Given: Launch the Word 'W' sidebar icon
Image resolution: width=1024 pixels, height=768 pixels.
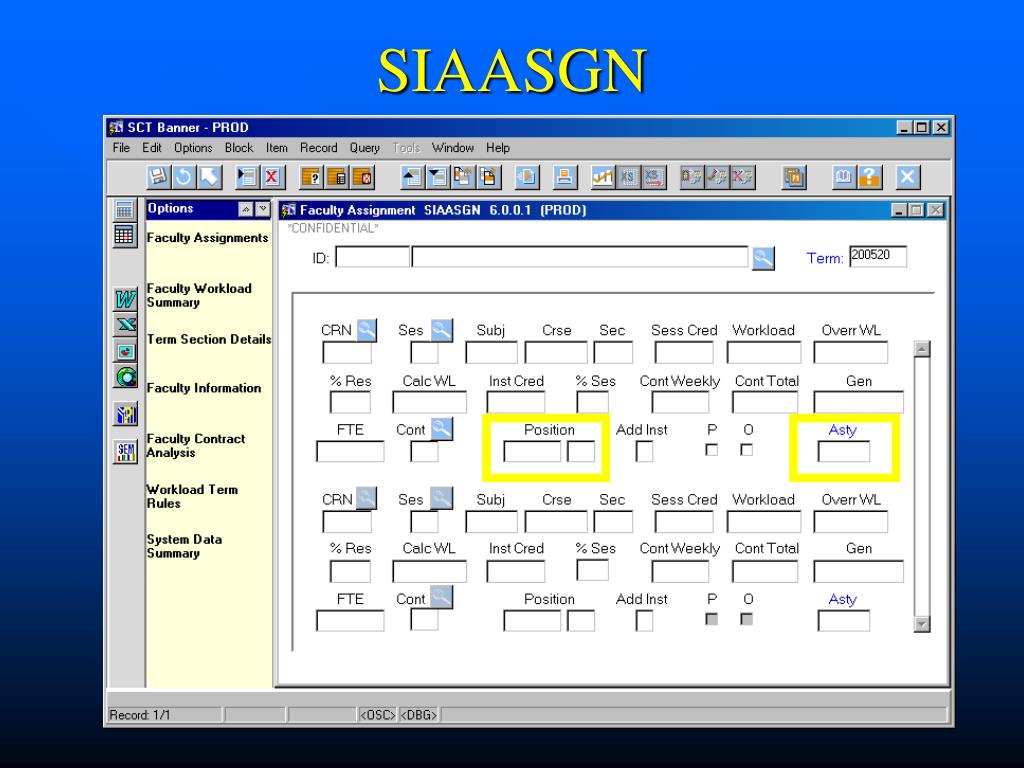Looking at the screenshot, I should coord(125,299).
